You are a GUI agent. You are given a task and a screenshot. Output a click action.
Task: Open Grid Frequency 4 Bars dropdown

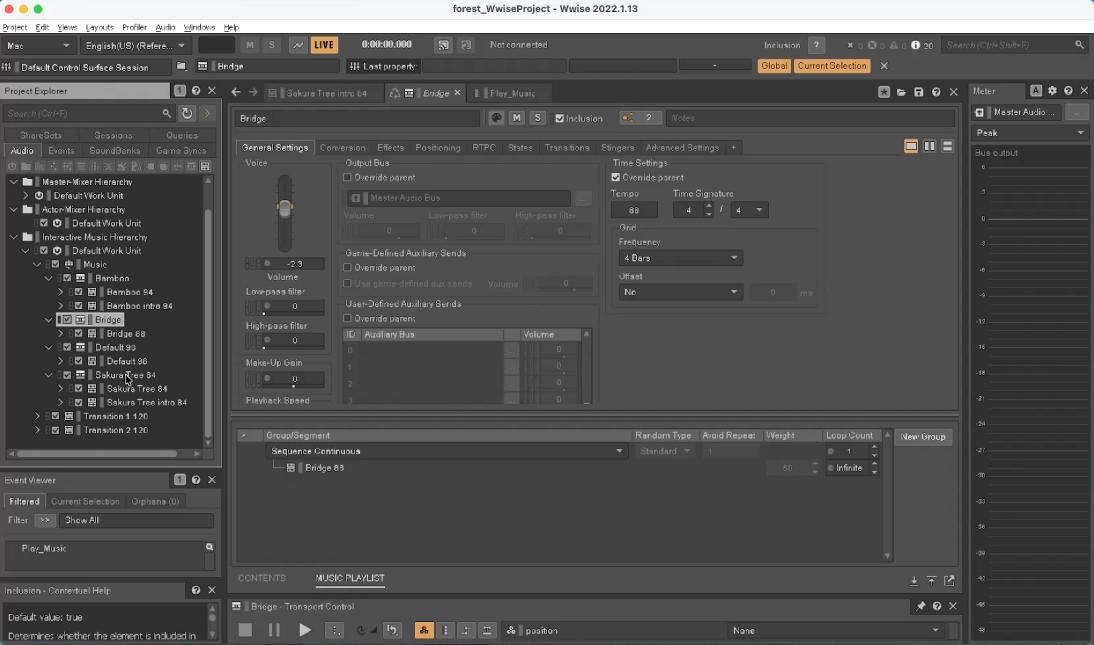680,258
